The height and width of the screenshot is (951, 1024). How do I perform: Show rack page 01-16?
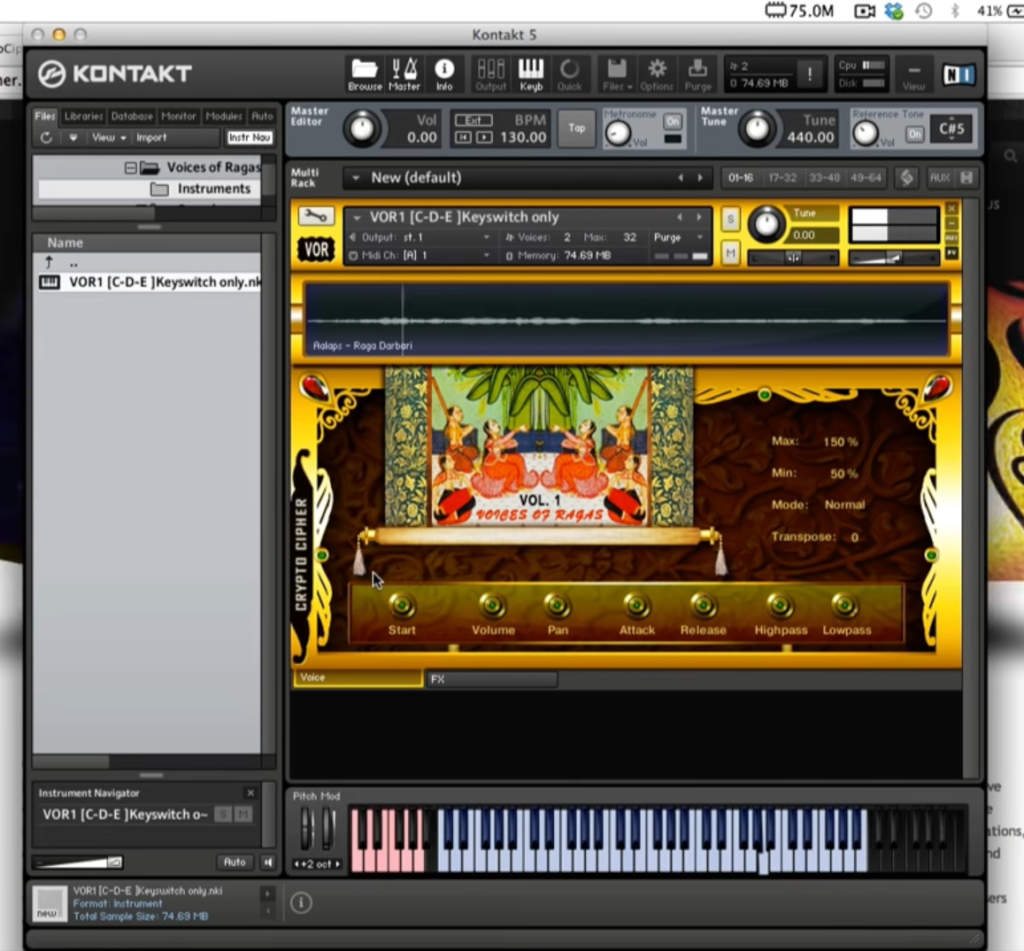click(741, 178)
